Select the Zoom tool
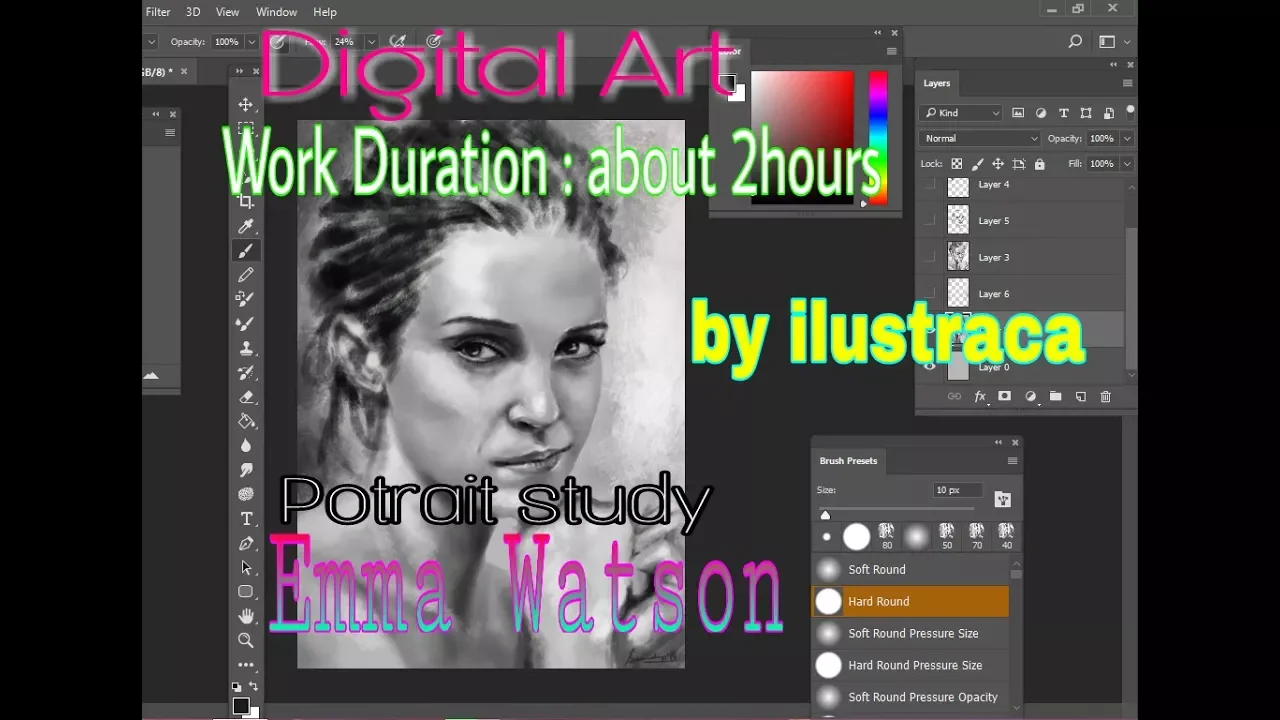This screenshot has height=720, width=1280. [246, 640]
